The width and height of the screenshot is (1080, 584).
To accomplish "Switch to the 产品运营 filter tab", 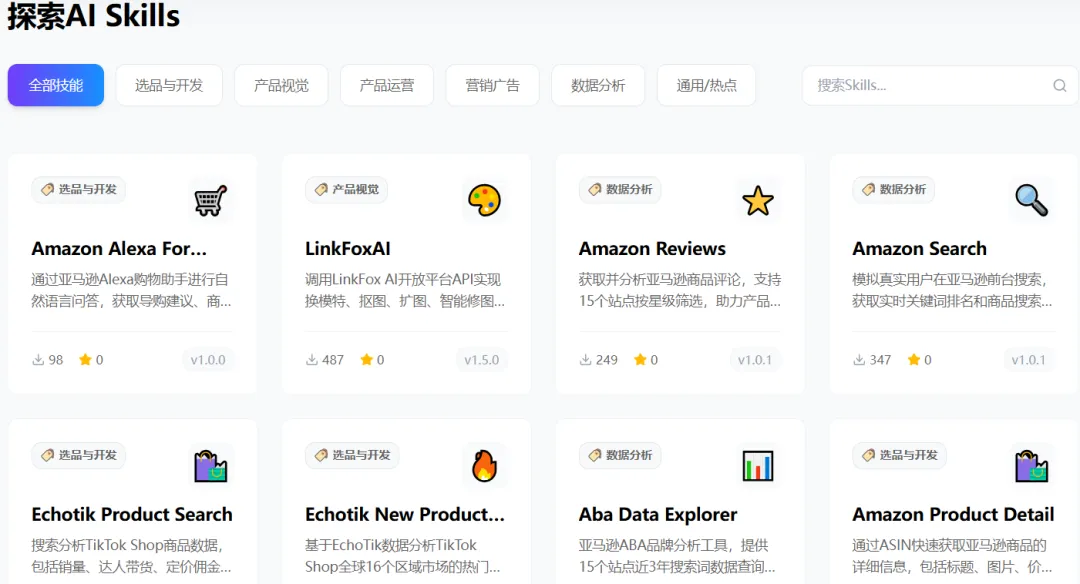I will coord(386,85).
